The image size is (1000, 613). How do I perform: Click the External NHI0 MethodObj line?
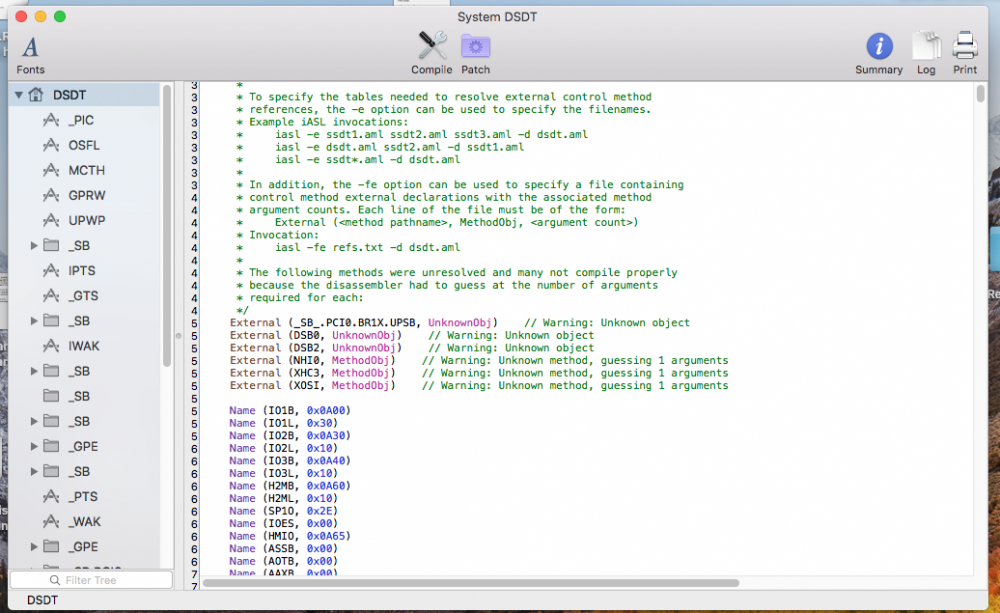pos(478,360)
